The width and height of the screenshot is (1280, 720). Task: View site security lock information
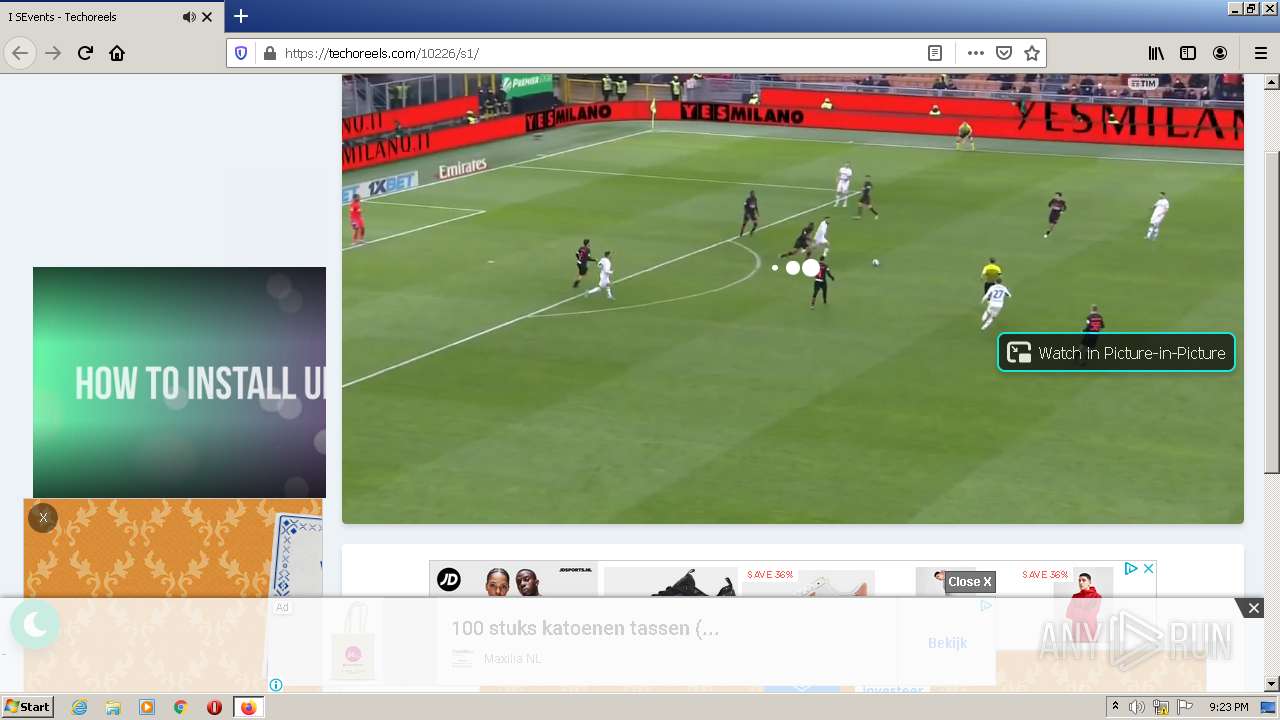click(x=268, y=53)
